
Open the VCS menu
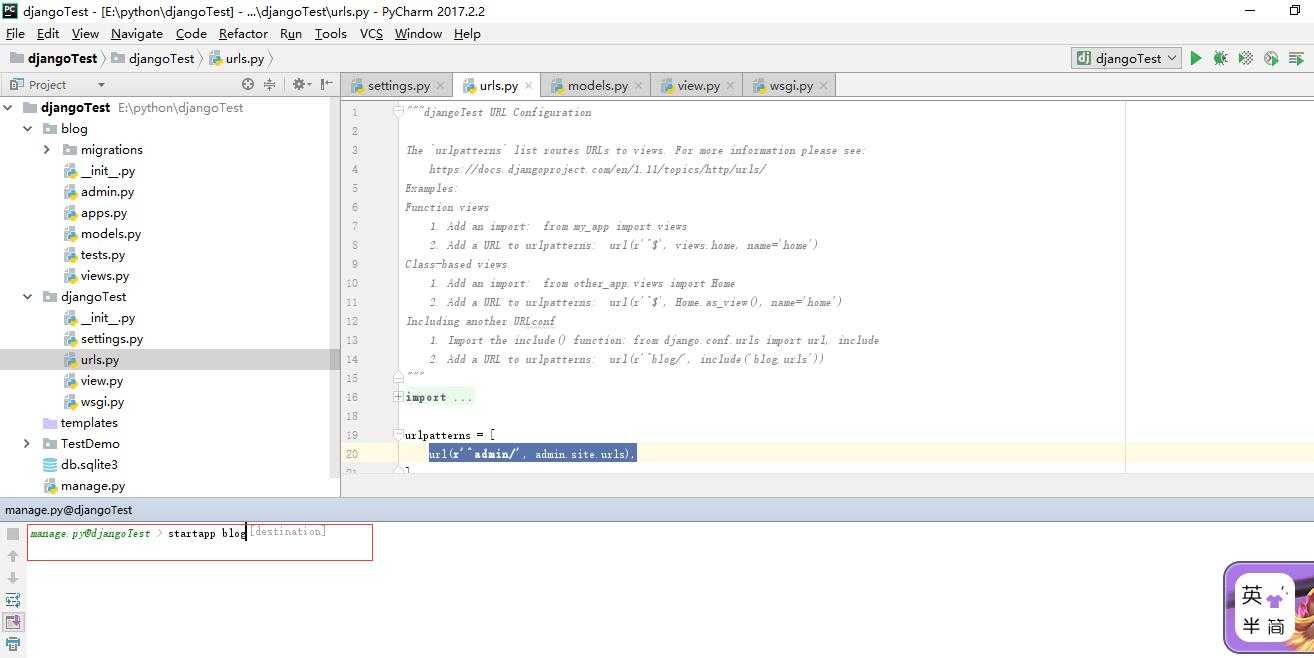(x=371, y=33)
